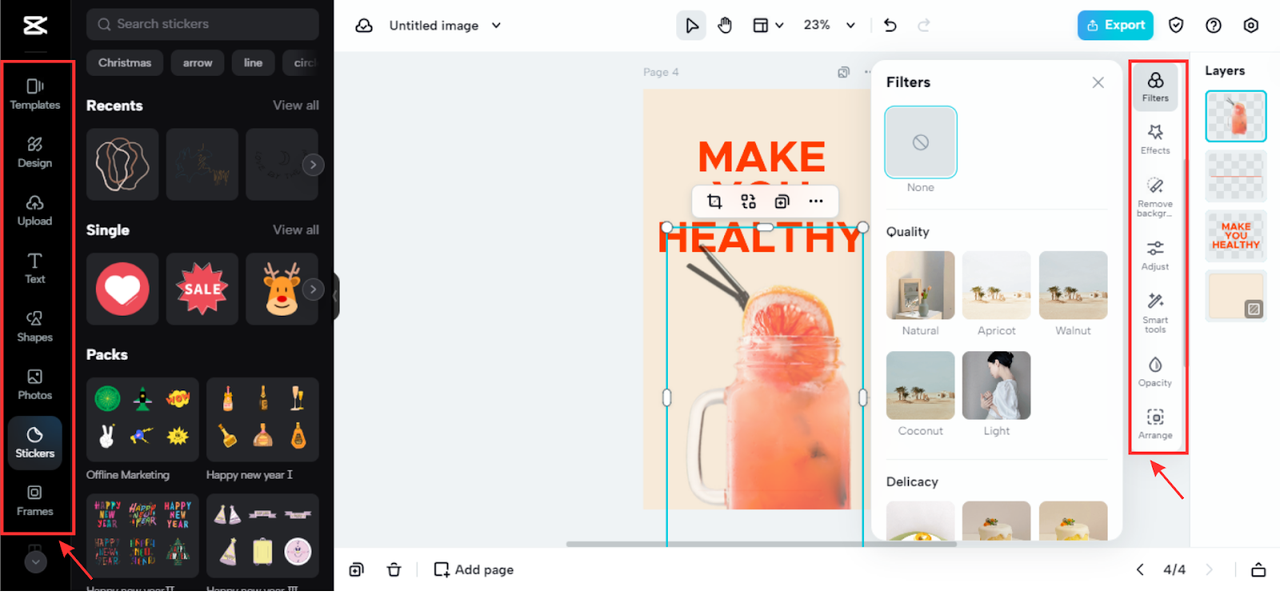This screenshot has width=1280, height=595.
Task: Open the Filters tool
Action: pyautogui.click(x=1155, y=87)
